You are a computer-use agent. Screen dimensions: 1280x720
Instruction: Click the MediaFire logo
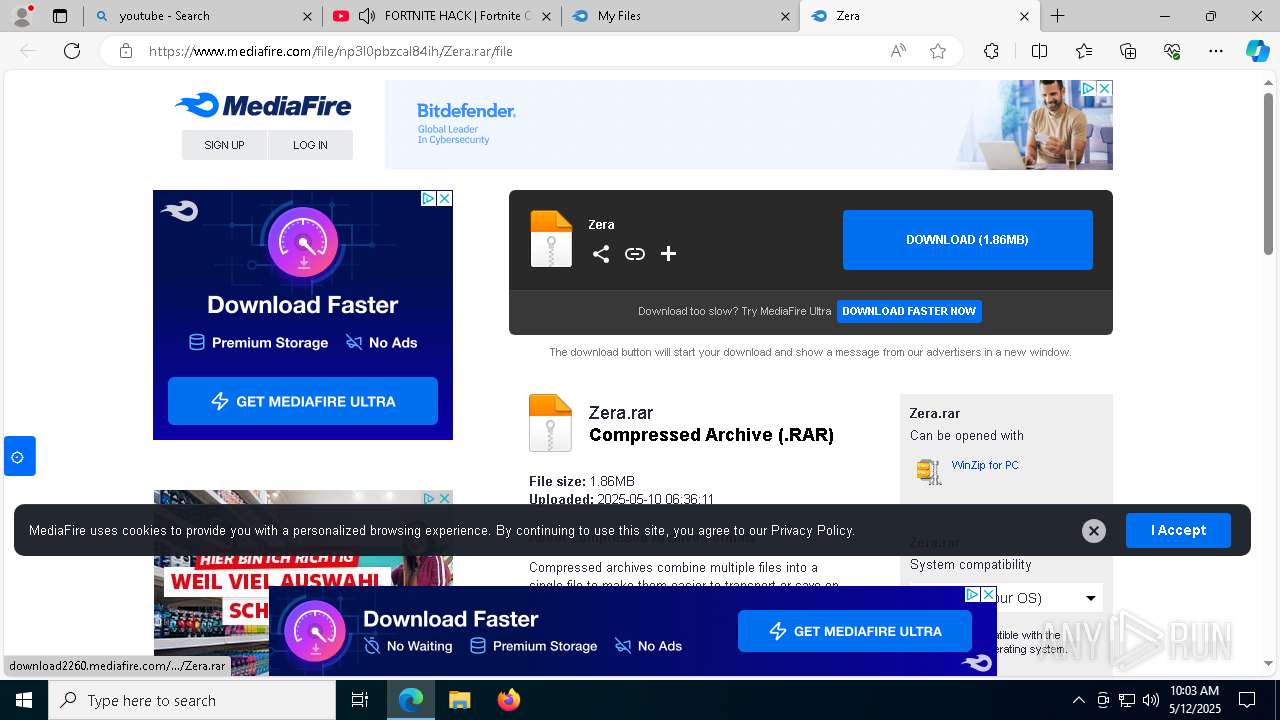click(x=263, y=105)
